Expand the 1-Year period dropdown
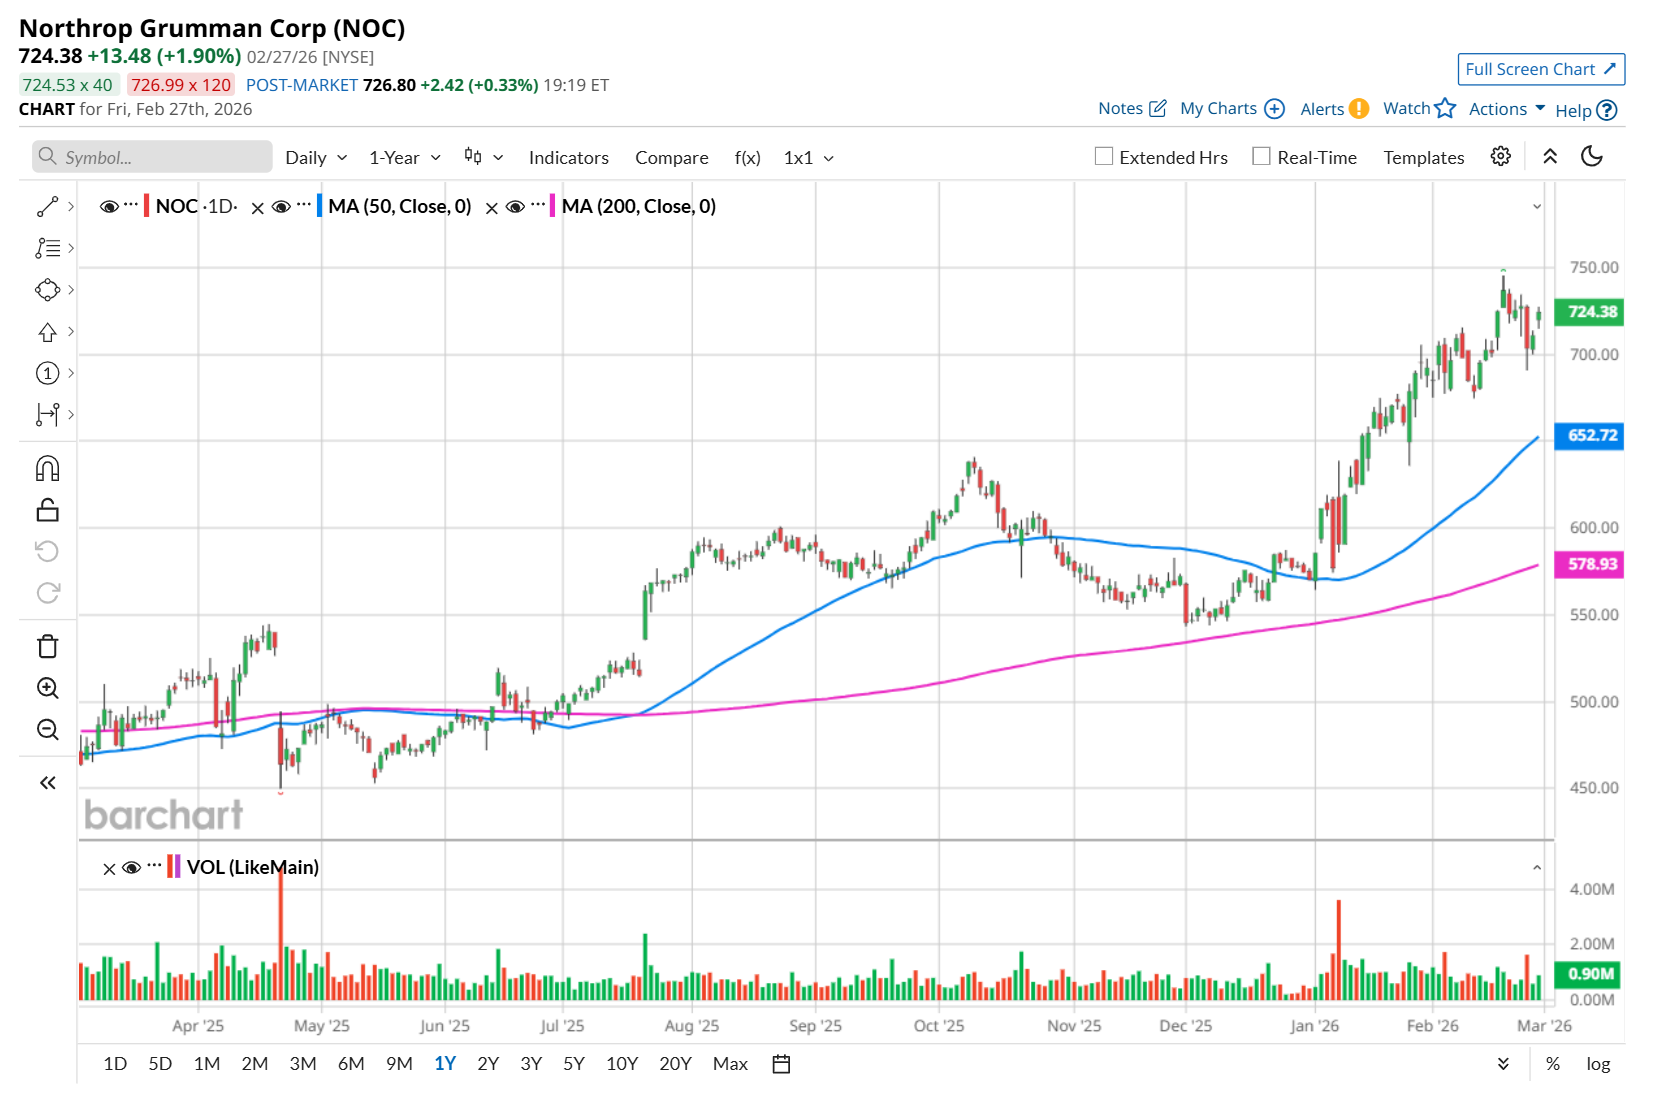The width and height of the screenshot is (1665, 1093). [404, 158]
